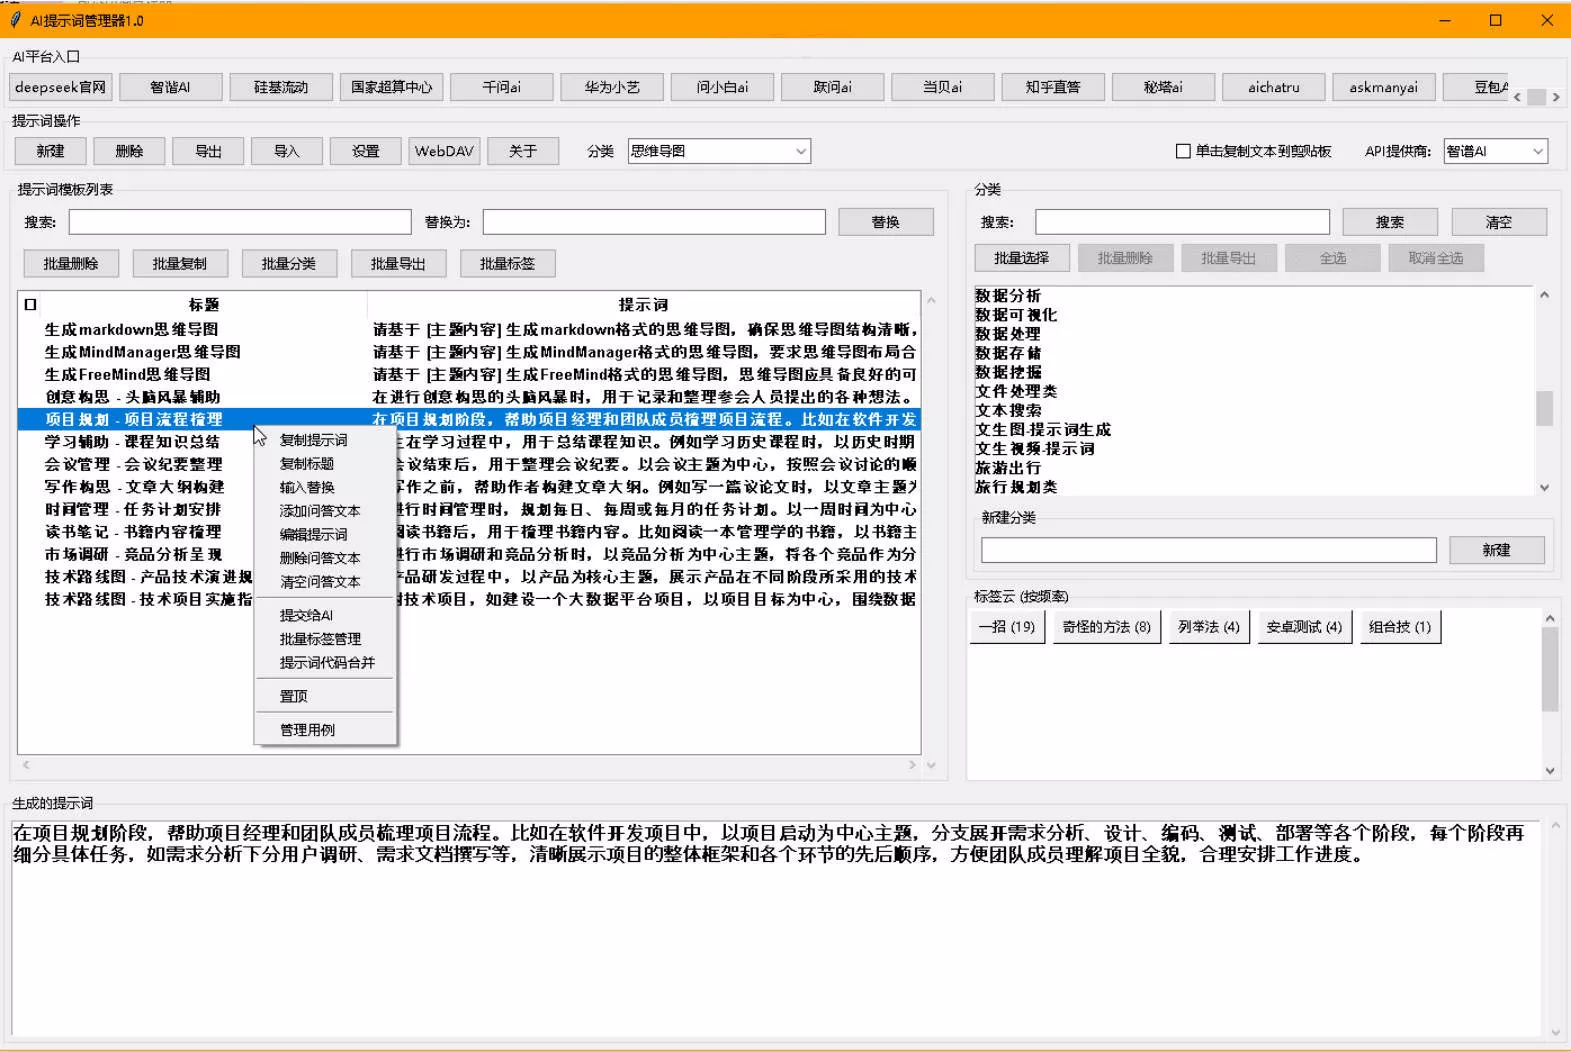
Task: Open the 千问ai platform button
Action: click(501, 87)
